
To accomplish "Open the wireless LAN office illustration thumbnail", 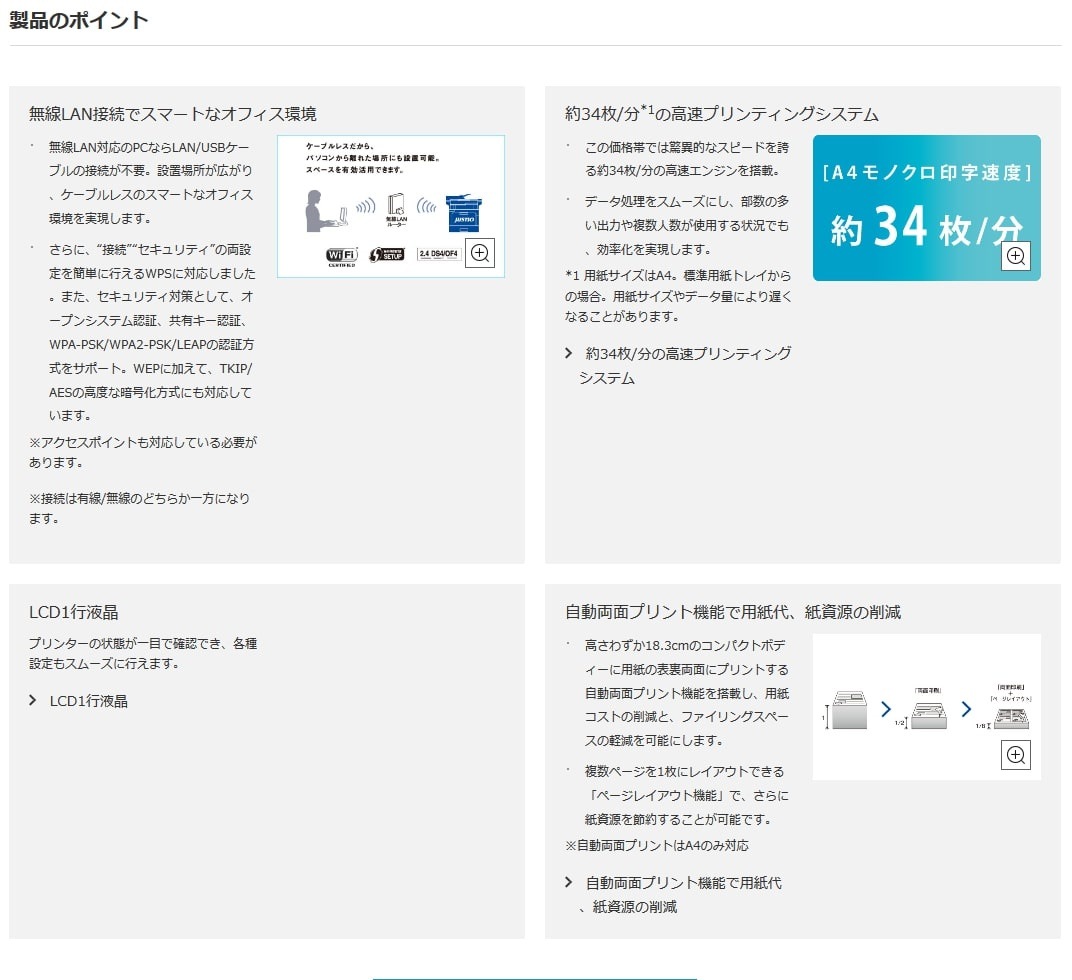I will click(391, 207).
